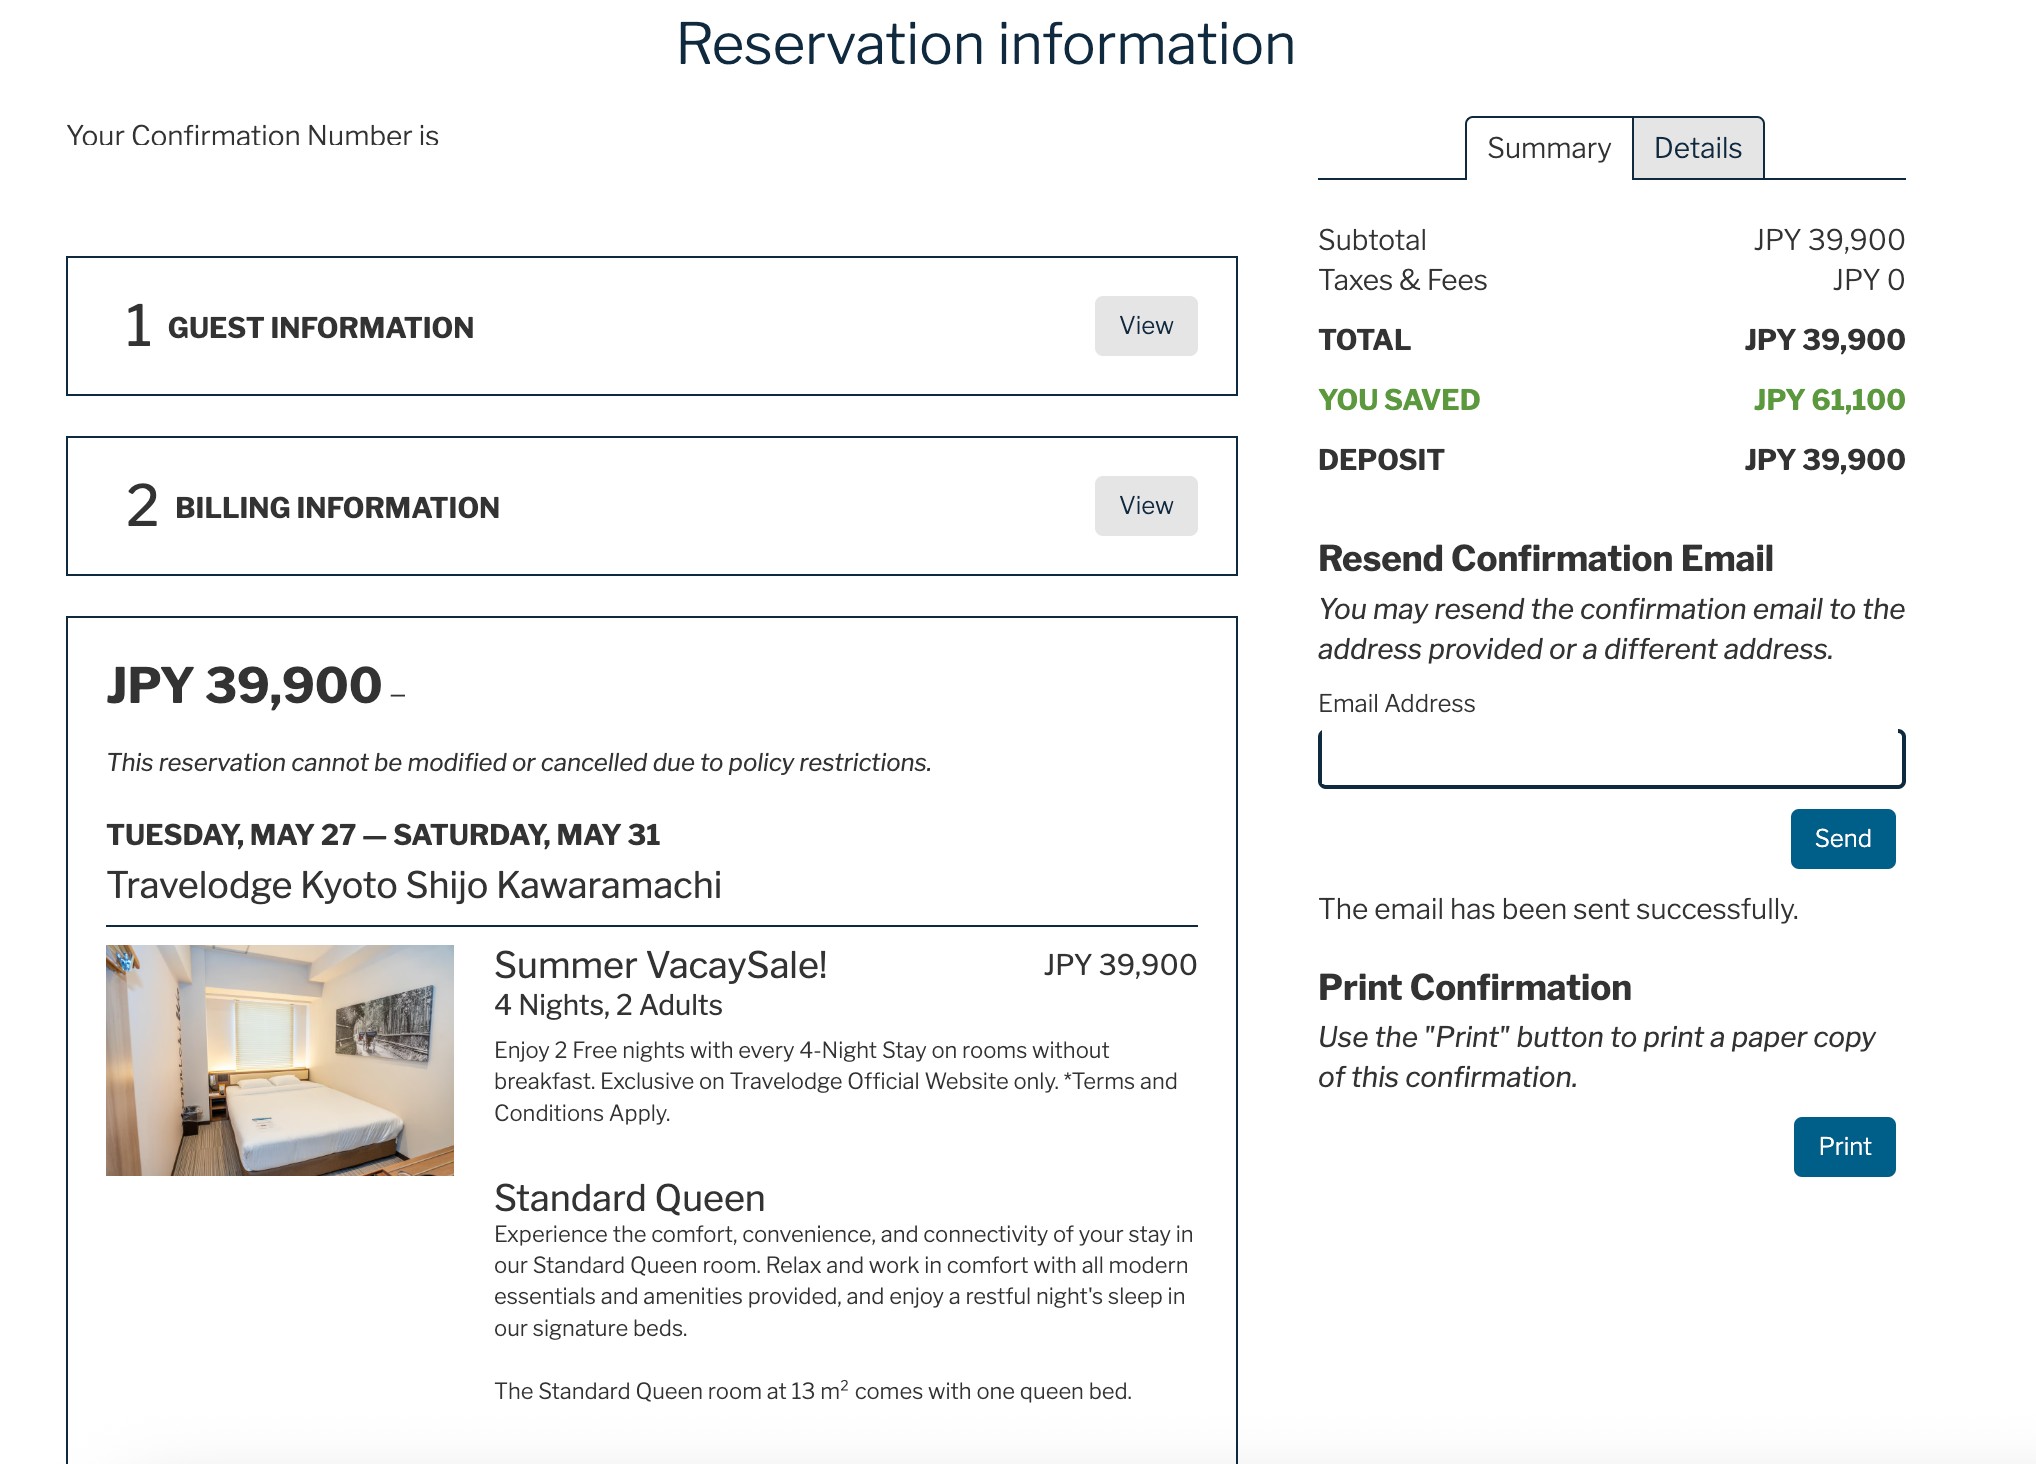Open the Standard Queen room photo
2036x1464 pixels.
click(280, 1060)
